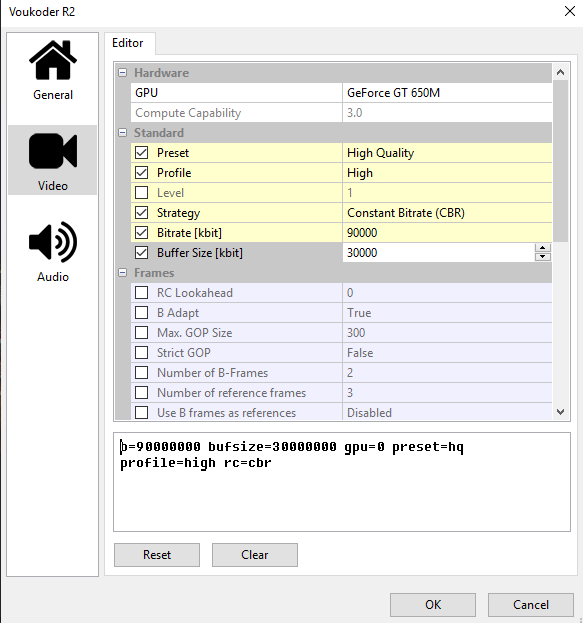Select the Video camera icon
This screenshot has height=623, width=583.
point(53,151)
